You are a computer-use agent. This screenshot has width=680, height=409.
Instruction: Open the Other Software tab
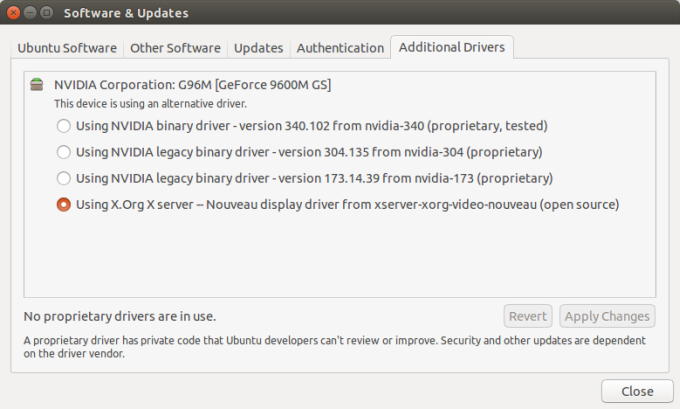point(174,48)
